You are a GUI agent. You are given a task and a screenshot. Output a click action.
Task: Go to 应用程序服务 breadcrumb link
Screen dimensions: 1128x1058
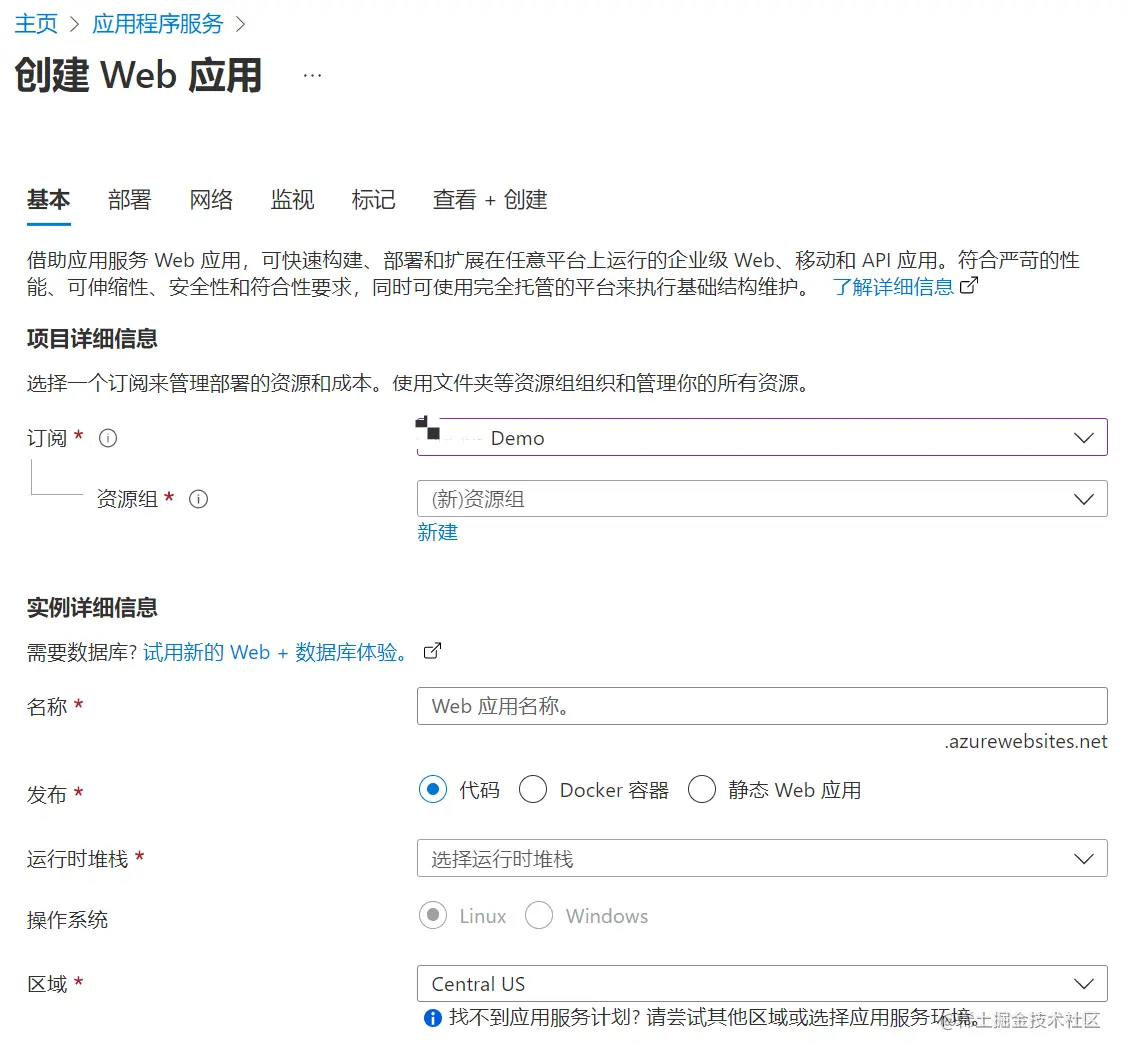[158, 24]
